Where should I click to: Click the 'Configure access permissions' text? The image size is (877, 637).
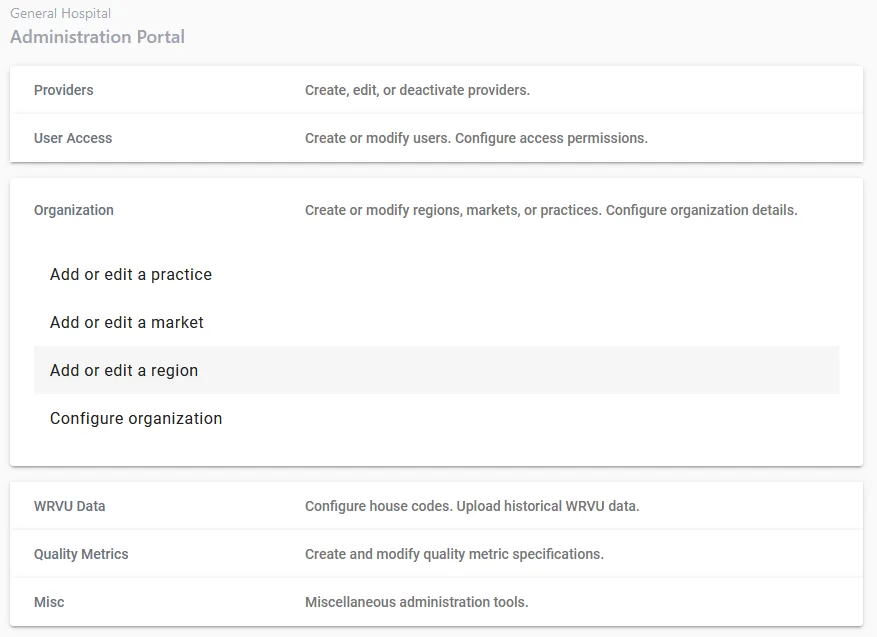[551, 138]
